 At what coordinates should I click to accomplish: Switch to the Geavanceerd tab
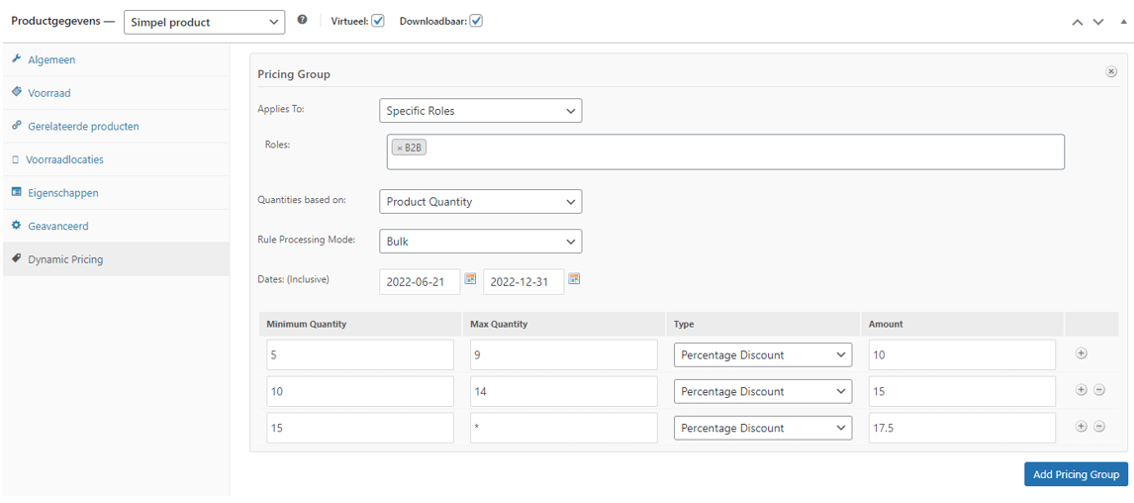[115, 226]
